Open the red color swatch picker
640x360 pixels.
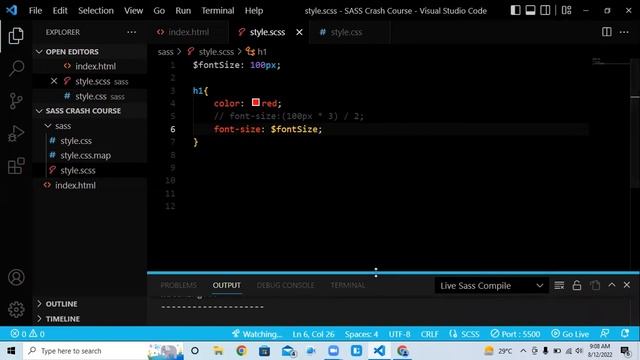click(256, 102)
